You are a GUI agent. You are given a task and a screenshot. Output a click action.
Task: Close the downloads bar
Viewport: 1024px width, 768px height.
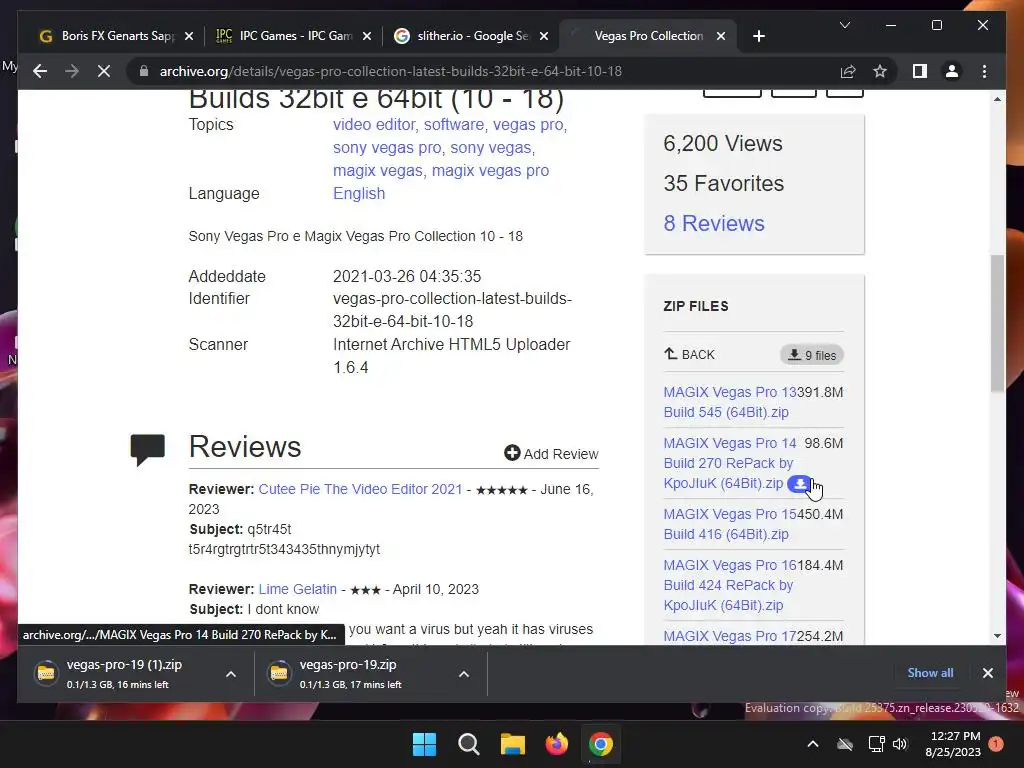click(x=987, y=673)
